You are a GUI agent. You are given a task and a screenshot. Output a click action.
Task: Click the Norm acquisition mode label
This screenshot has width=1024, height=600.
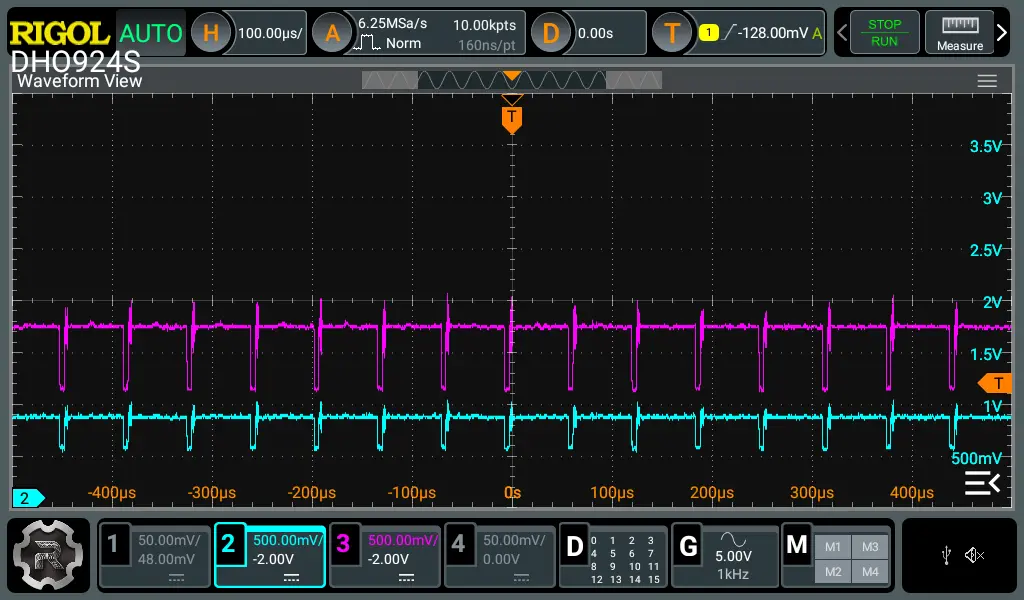(403, 43)
